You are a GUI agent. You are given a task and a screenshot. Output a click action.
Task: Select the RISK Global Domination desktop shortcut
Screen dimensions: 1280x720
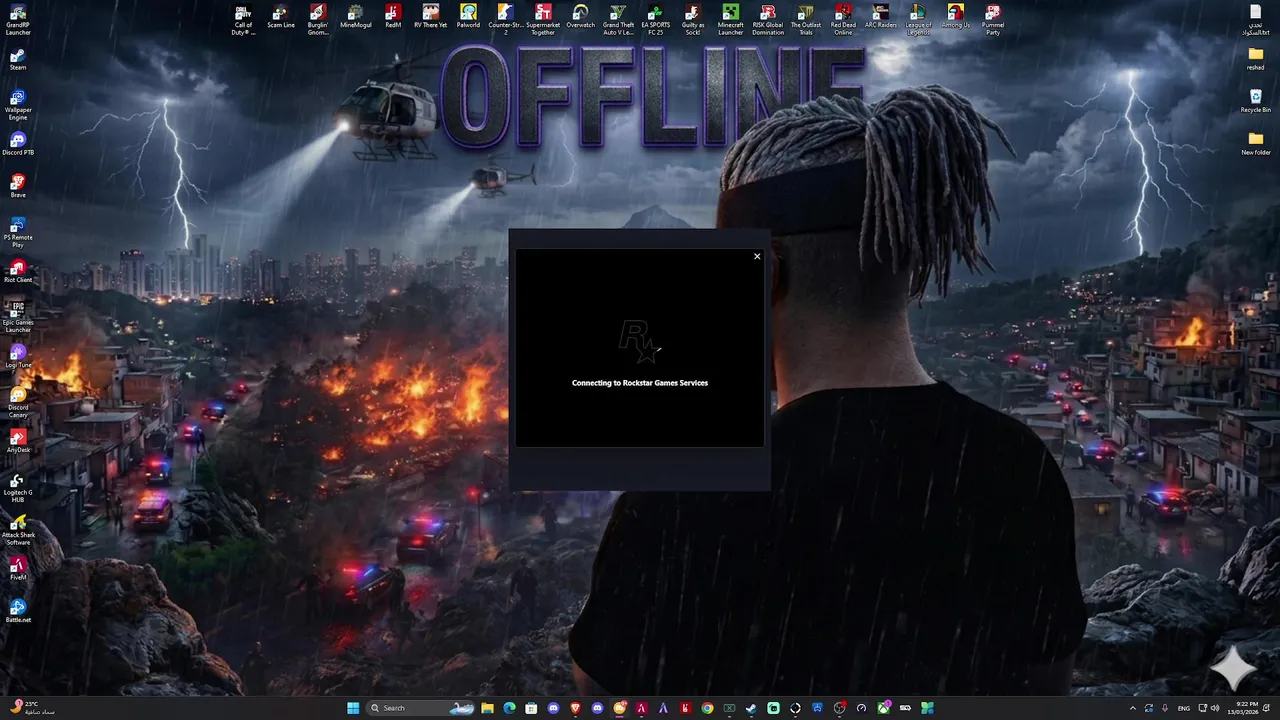[x=768, y=20]
